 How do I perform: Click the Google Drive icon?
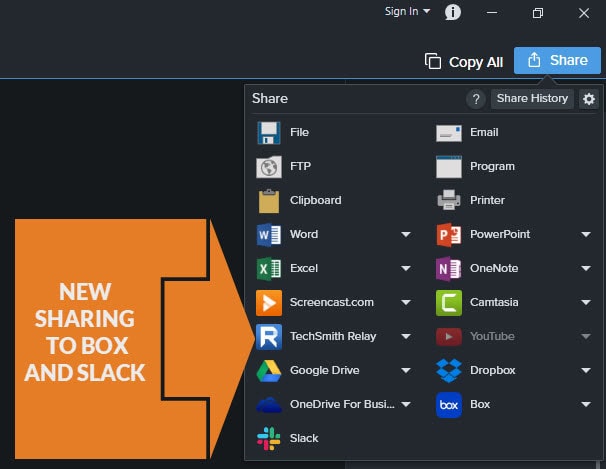tap(269, 371)
